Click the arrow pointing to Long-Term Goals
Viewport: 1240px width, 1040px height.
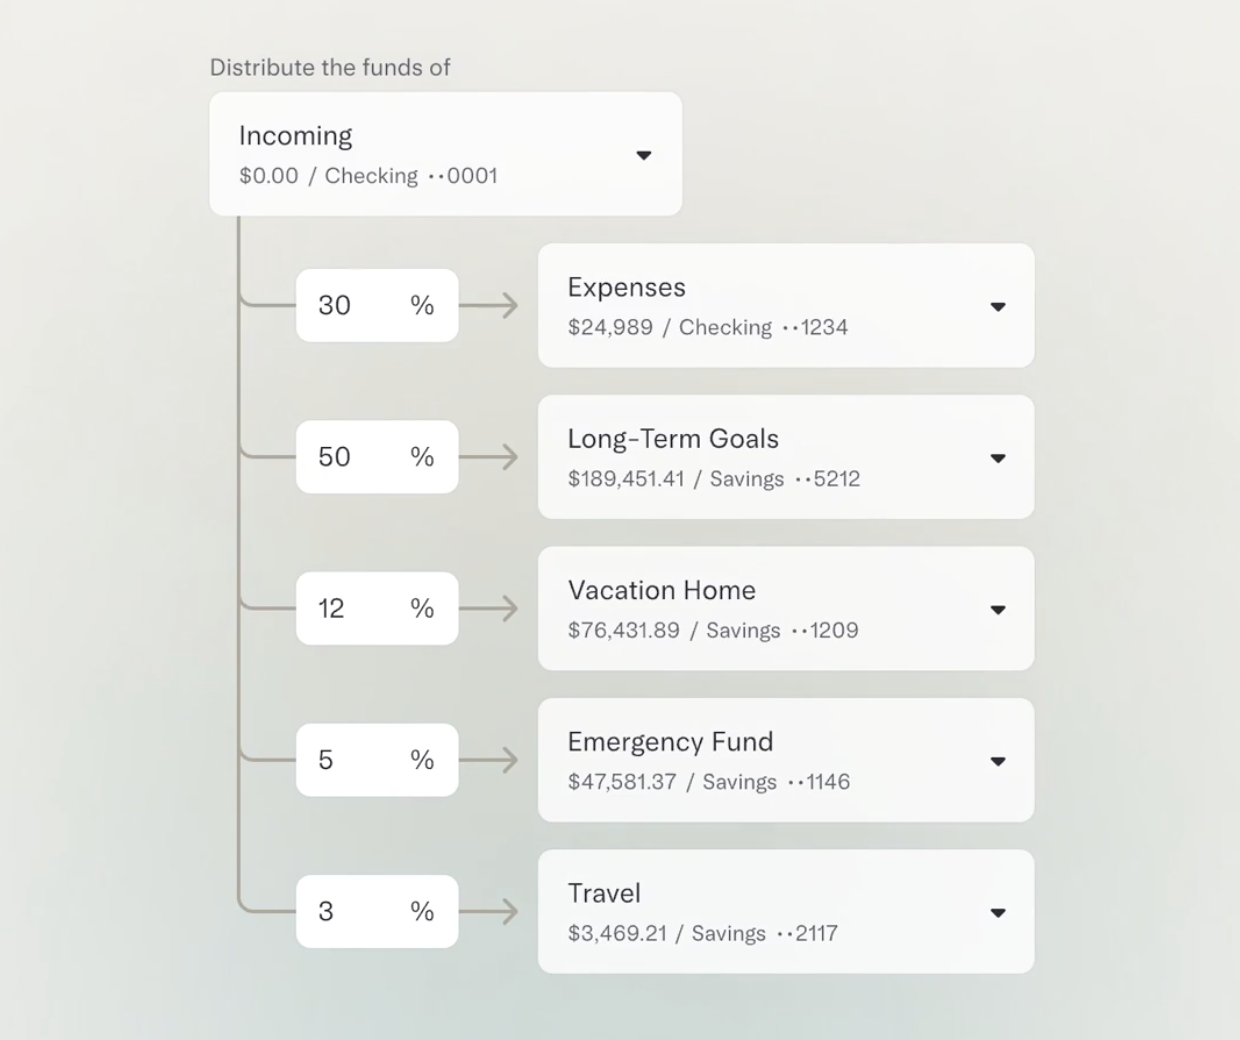[490, 457]
